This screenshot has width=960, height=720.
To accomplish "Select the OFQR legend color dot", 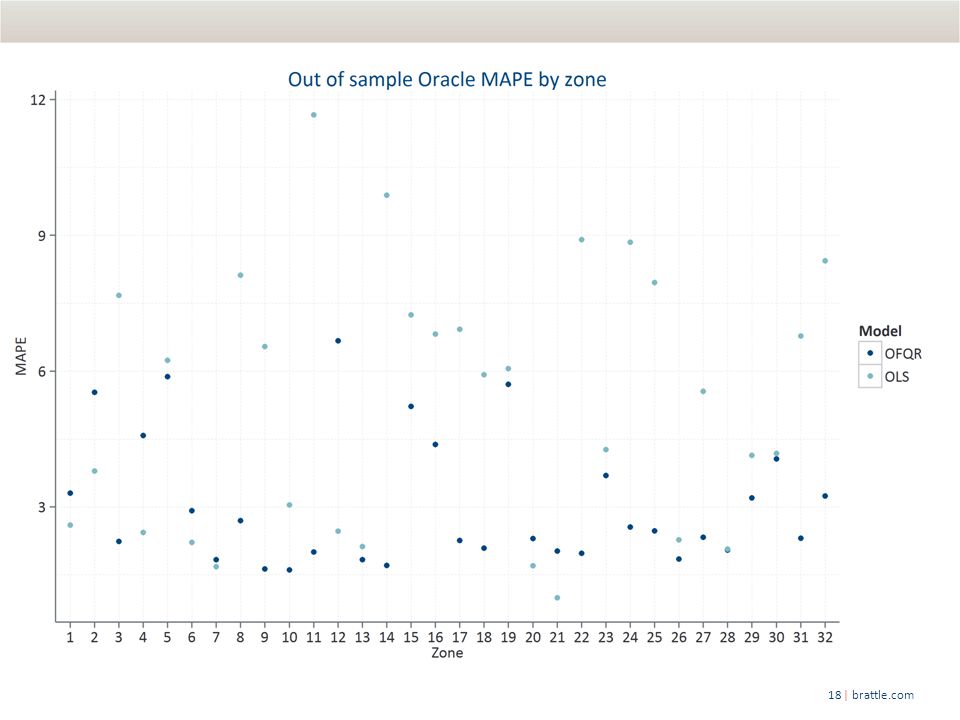I will (870, 353).
